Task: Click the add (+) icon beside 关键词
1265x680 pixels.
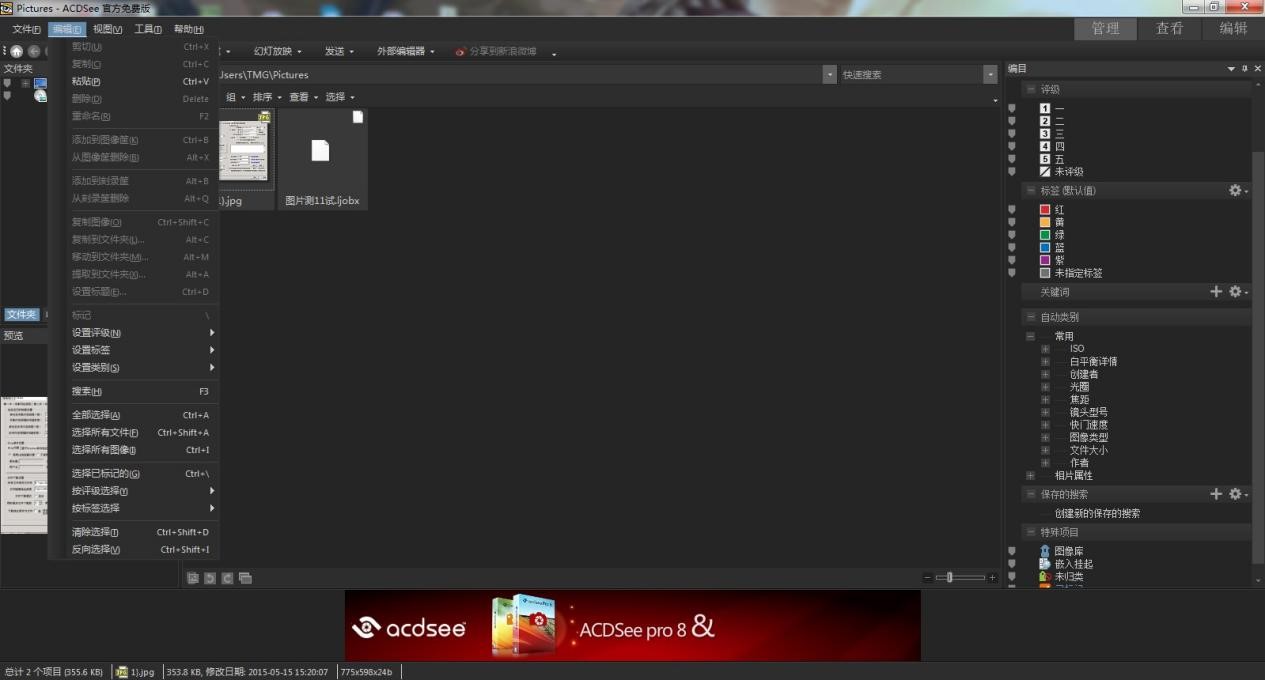Action: click(1216, 291)
